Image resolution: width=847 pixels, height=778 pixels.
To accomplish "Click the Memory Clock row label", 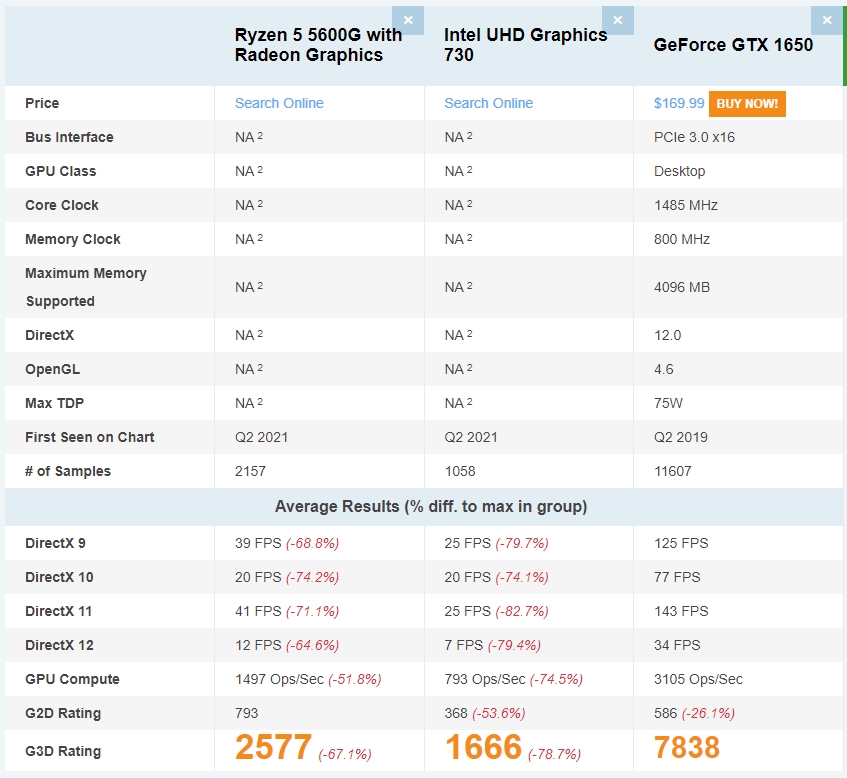I will click(x=72, y=239).
